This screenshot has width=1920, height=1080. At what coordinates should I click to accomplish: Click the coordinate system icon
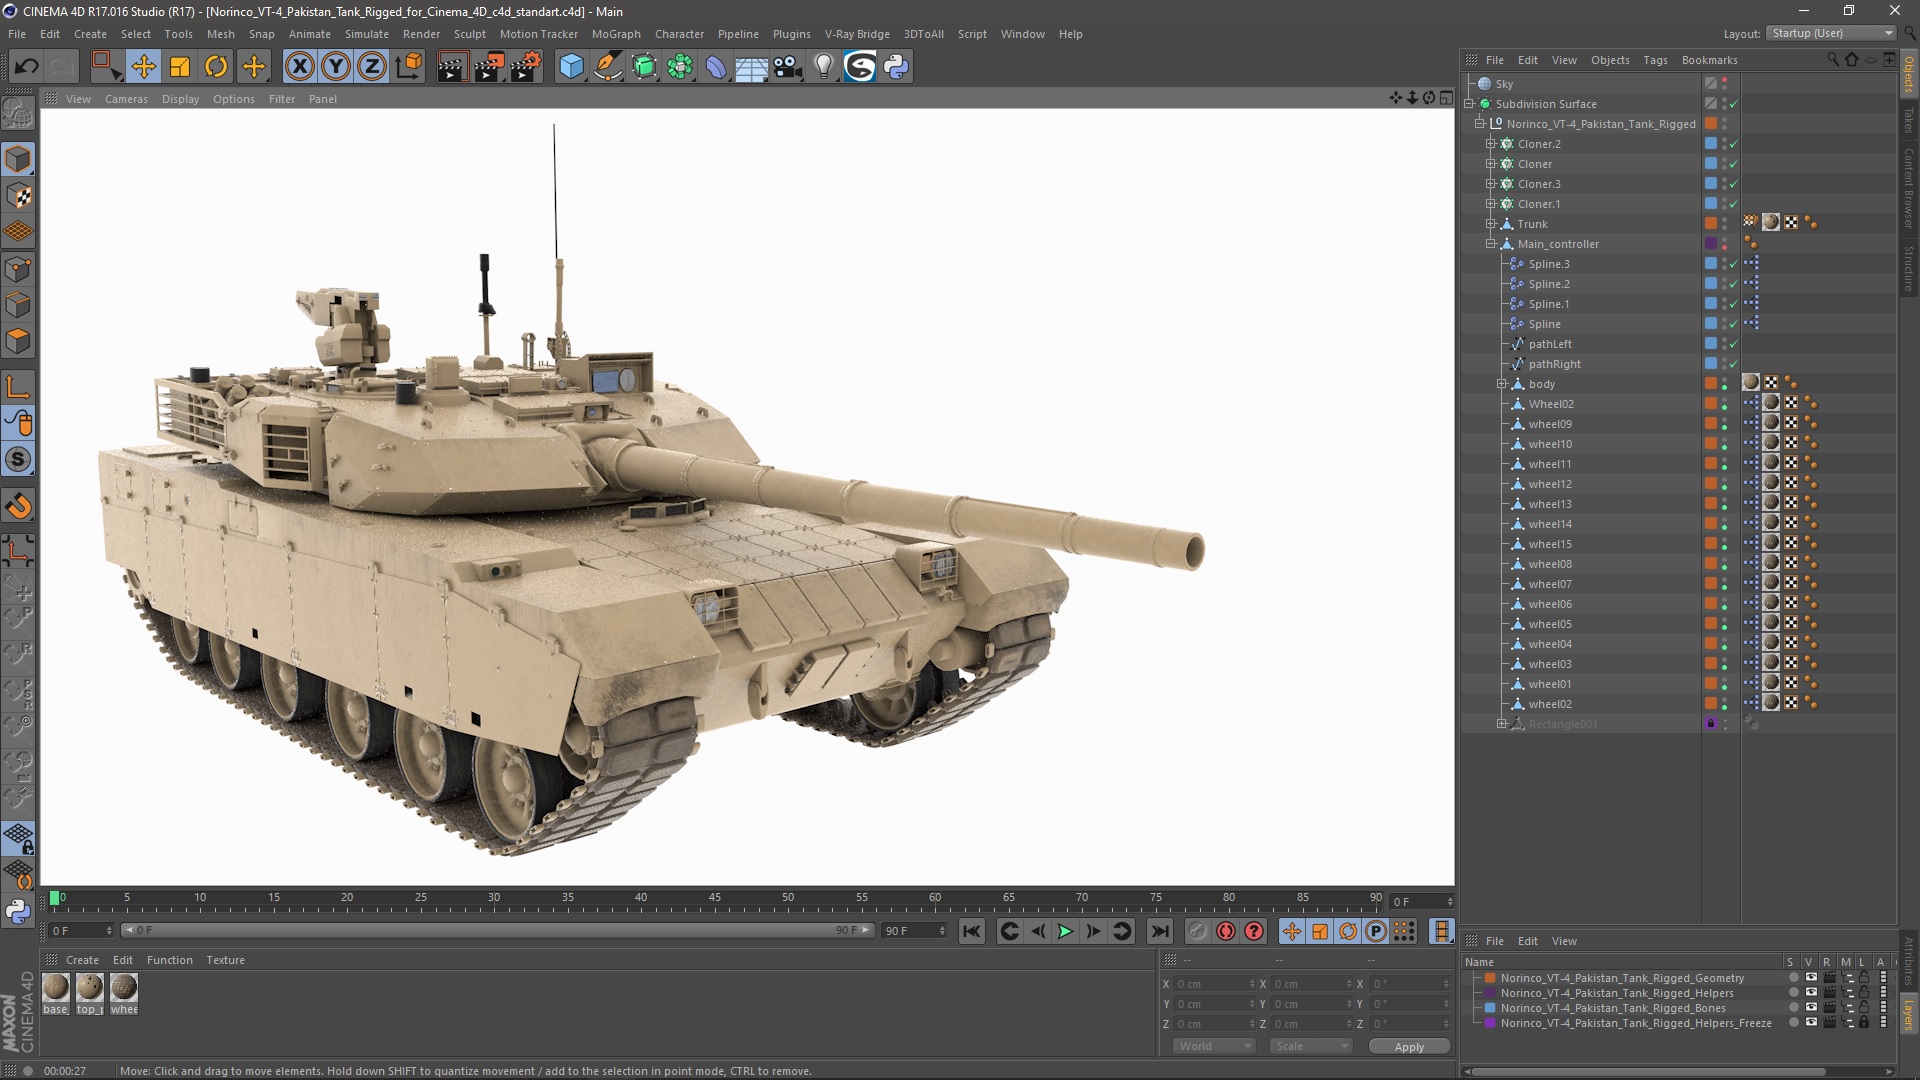point(409,67)
